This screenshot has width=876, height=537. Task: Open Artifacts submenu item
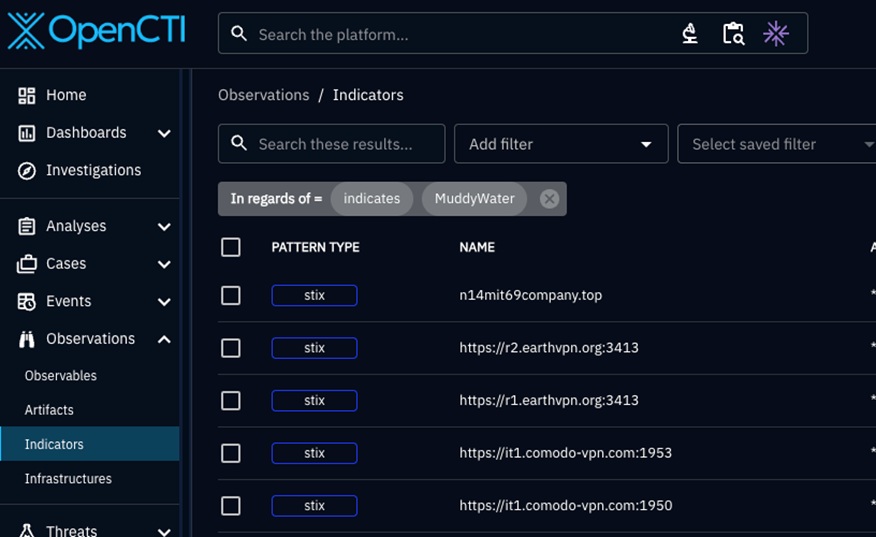click(x=49, y=410)
